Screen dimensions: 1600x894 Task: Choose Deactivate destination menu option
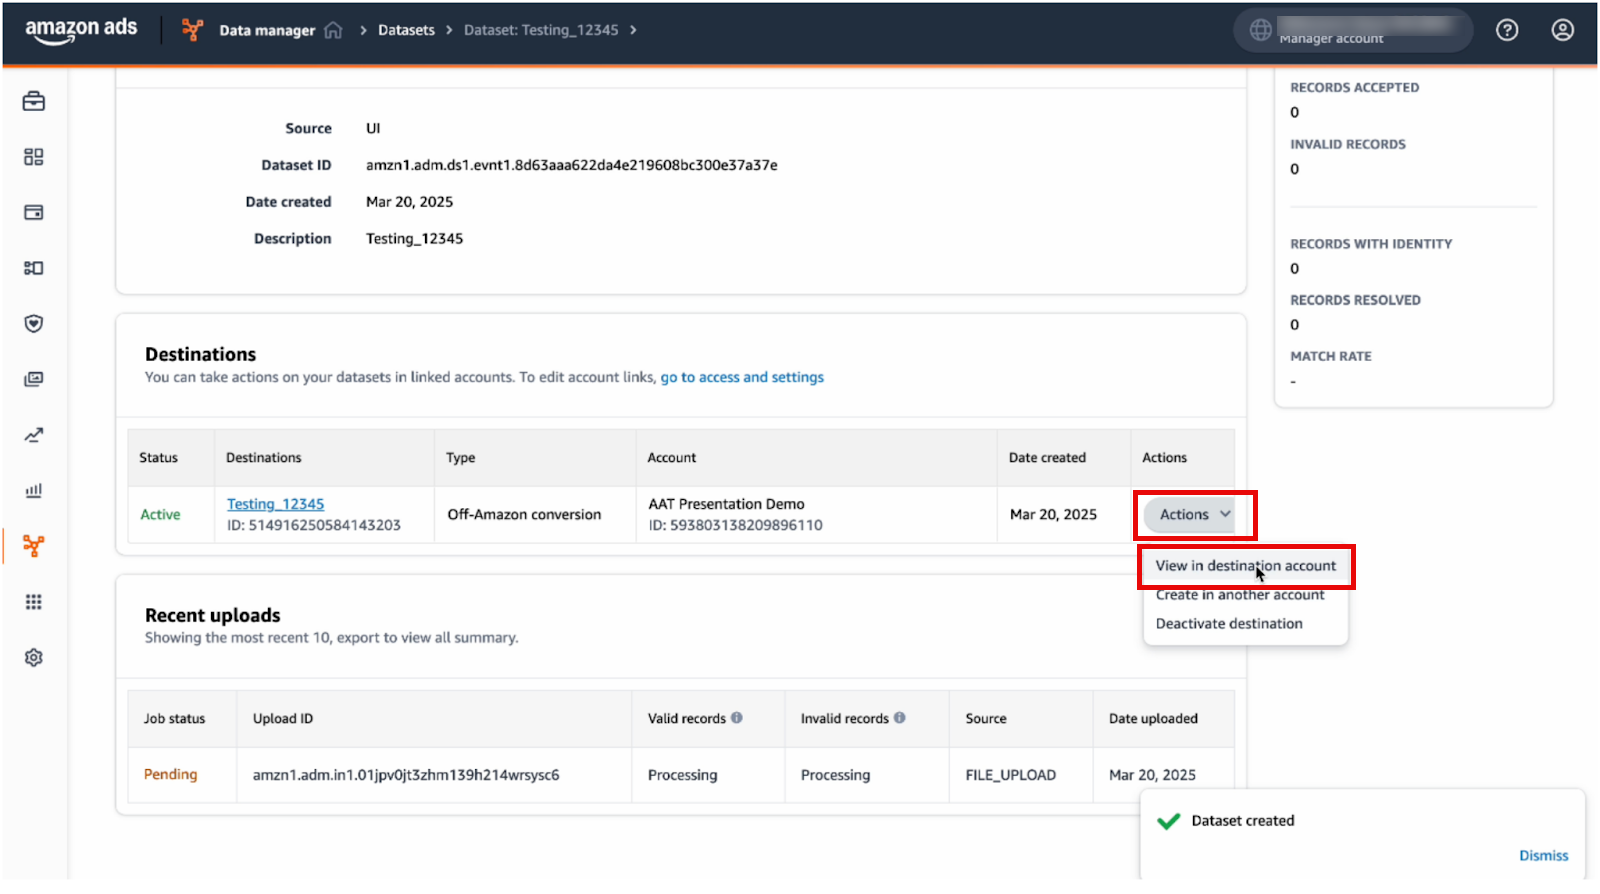1229,624
